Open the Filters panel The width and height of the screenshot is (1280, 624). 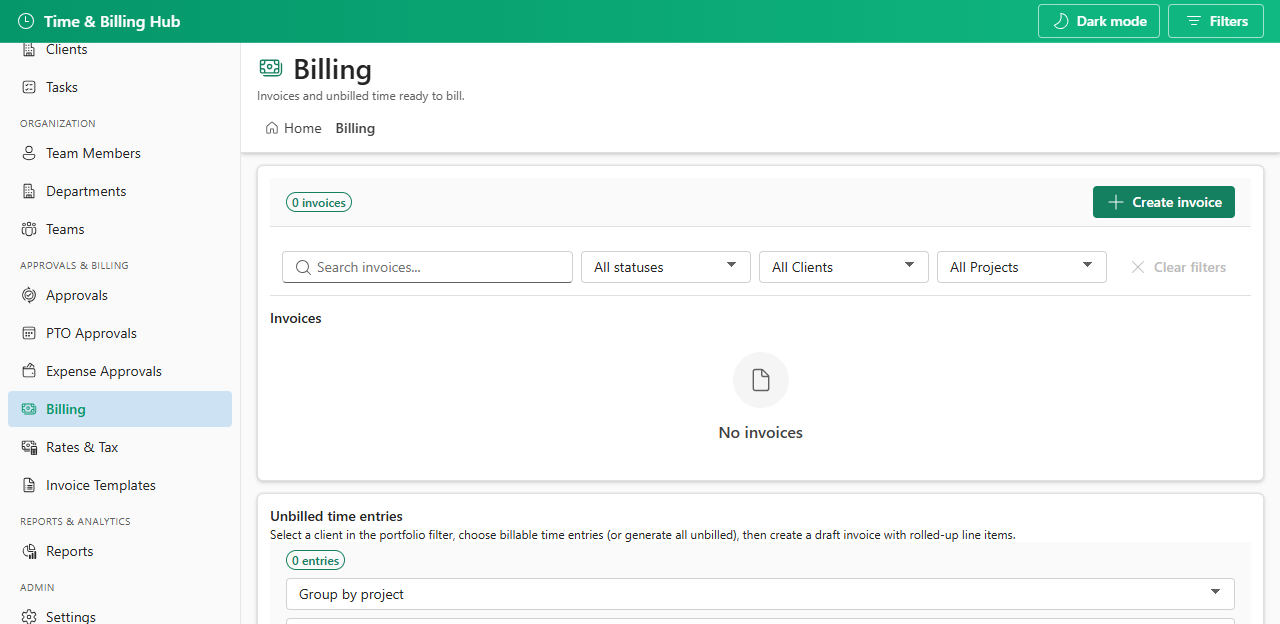pos(1216,21)
